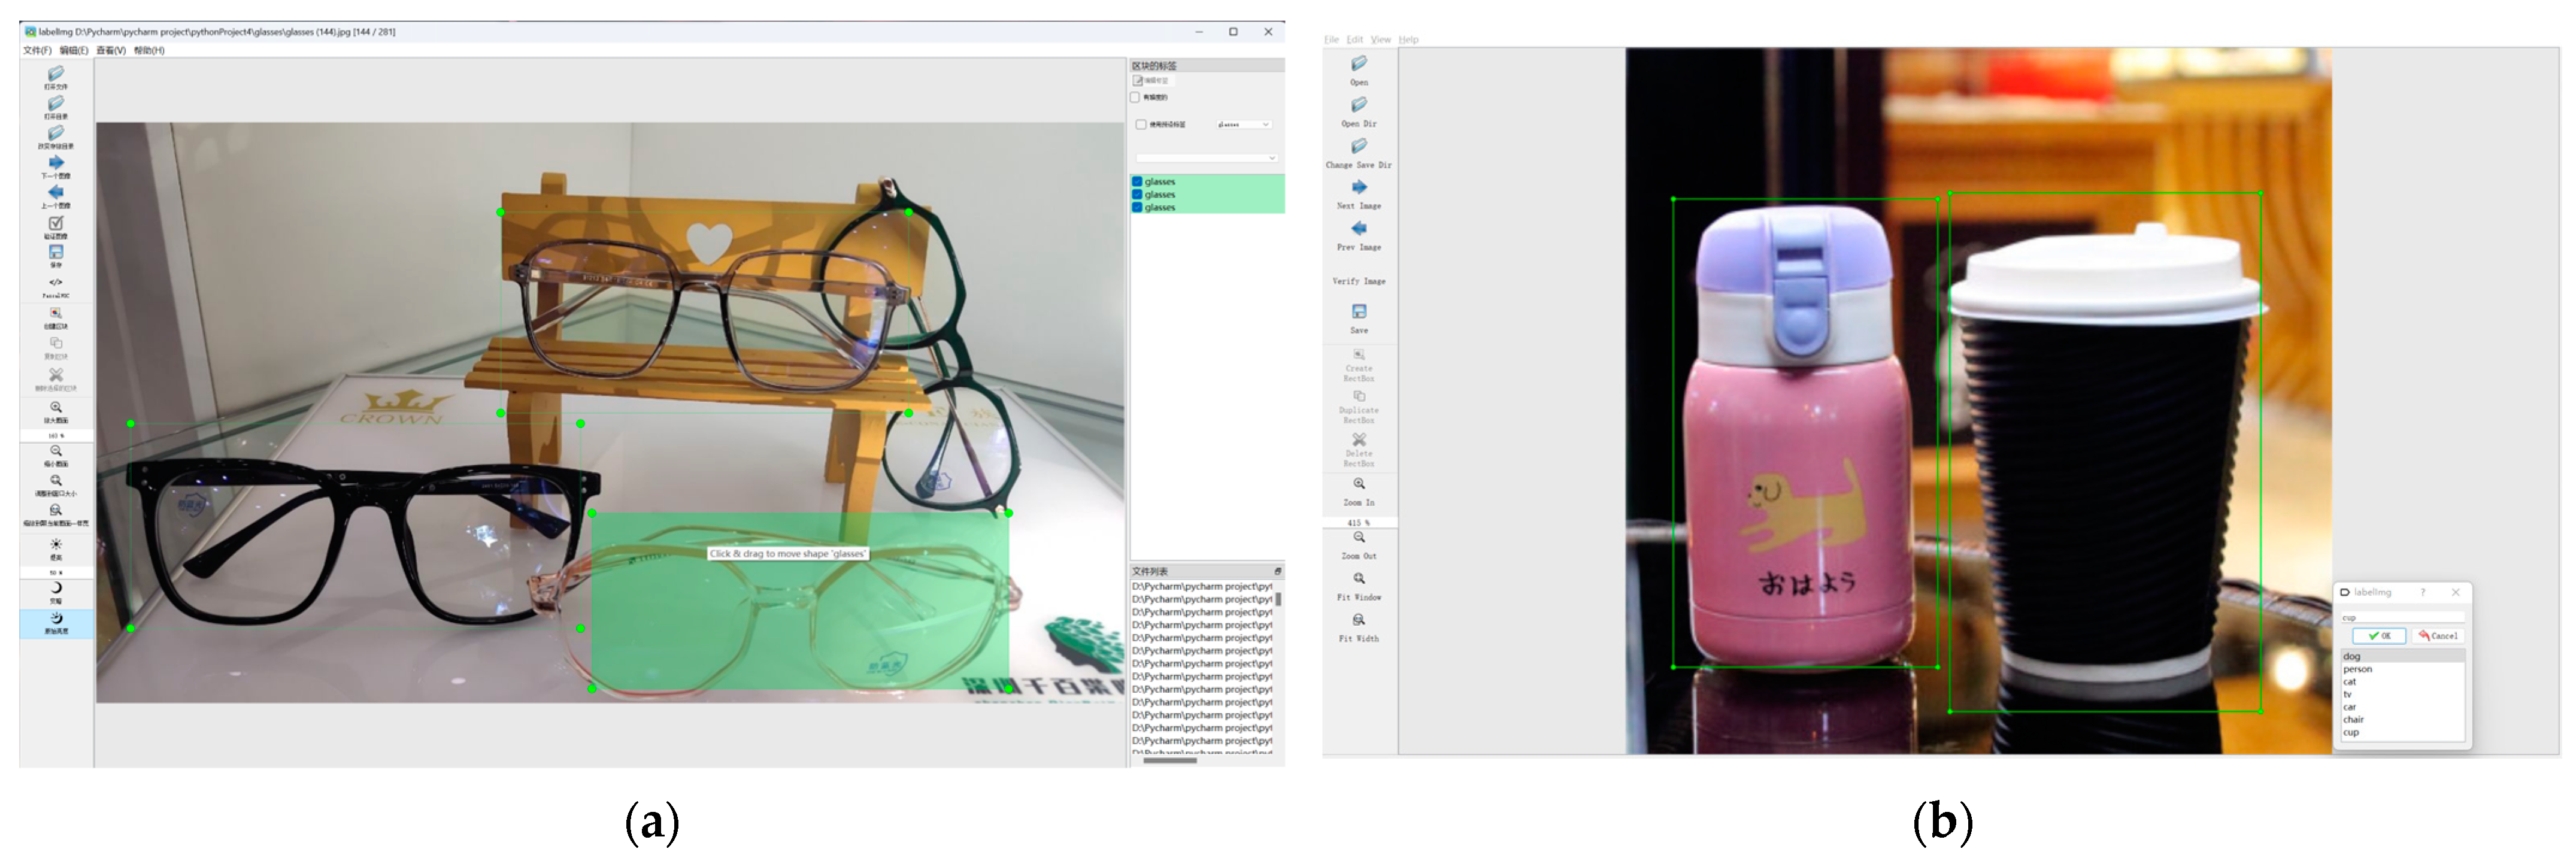Viewport: 2576px width, 864px height.
Task: Click Change Save Dir icon
Action: click(1358, 146)
